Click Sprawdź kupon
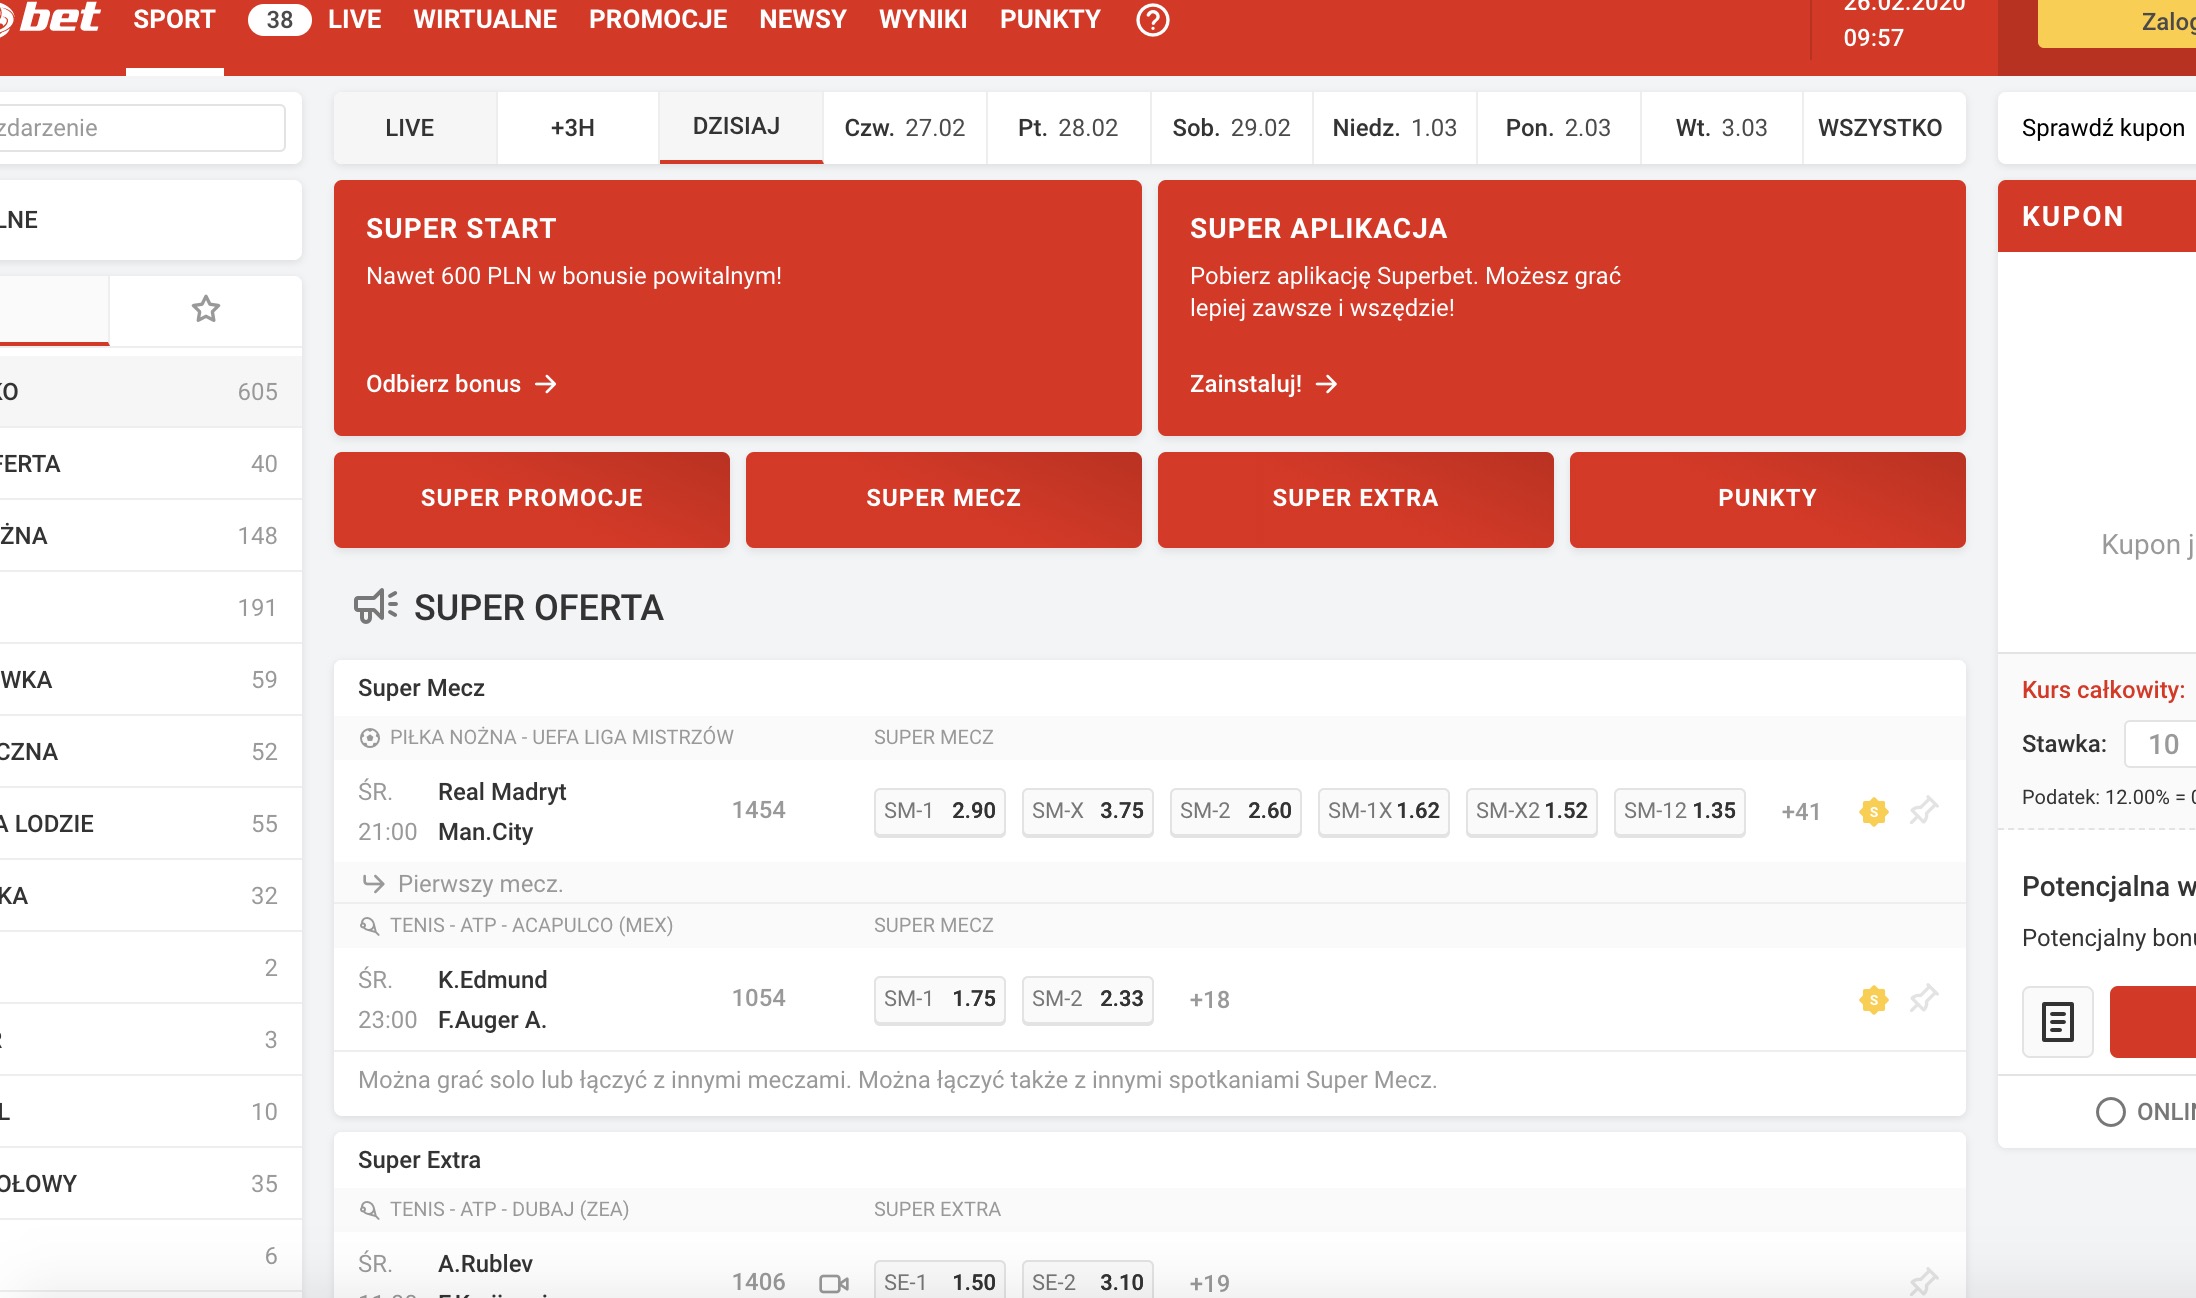The height and width of the screenshot is (1298, 2196). (x=2103, y=128)
